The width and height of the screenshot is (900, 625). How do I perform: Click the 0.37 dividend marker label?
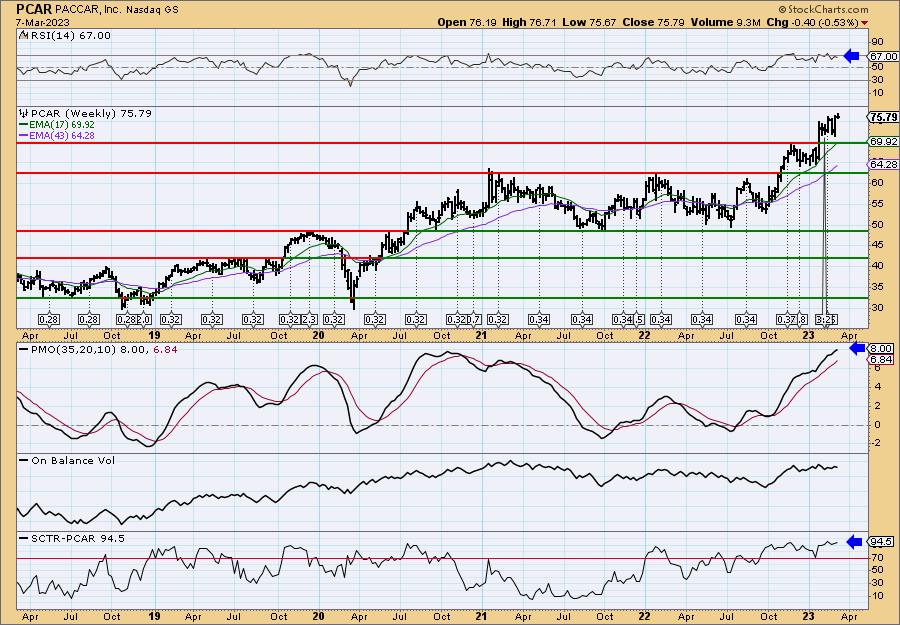pyautogui.click(x=786, y=319)
